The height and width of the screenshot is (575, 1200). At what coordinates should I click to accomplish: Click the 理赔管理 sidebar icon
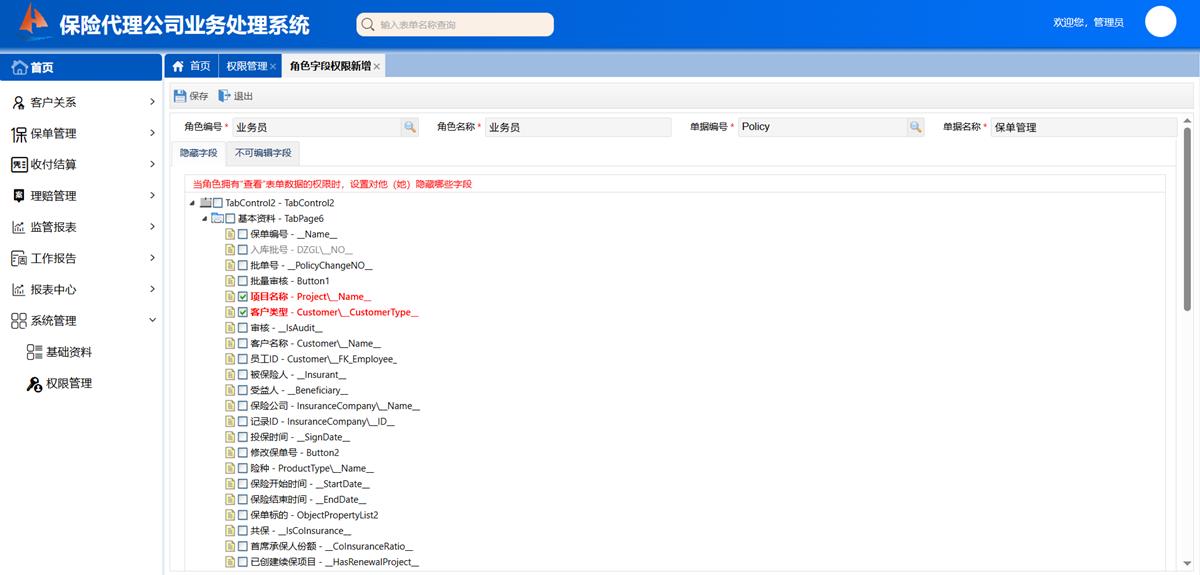click(19, 196)
